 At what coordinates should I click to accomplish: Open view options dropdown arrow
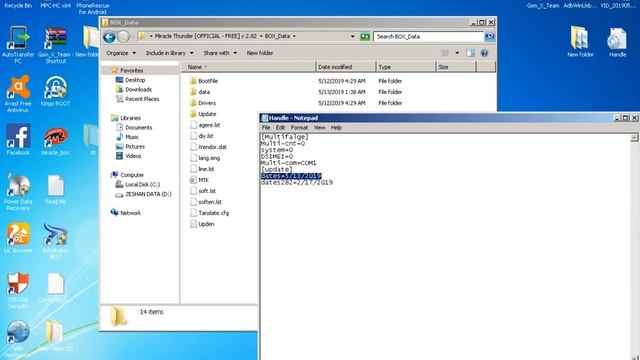457,53
